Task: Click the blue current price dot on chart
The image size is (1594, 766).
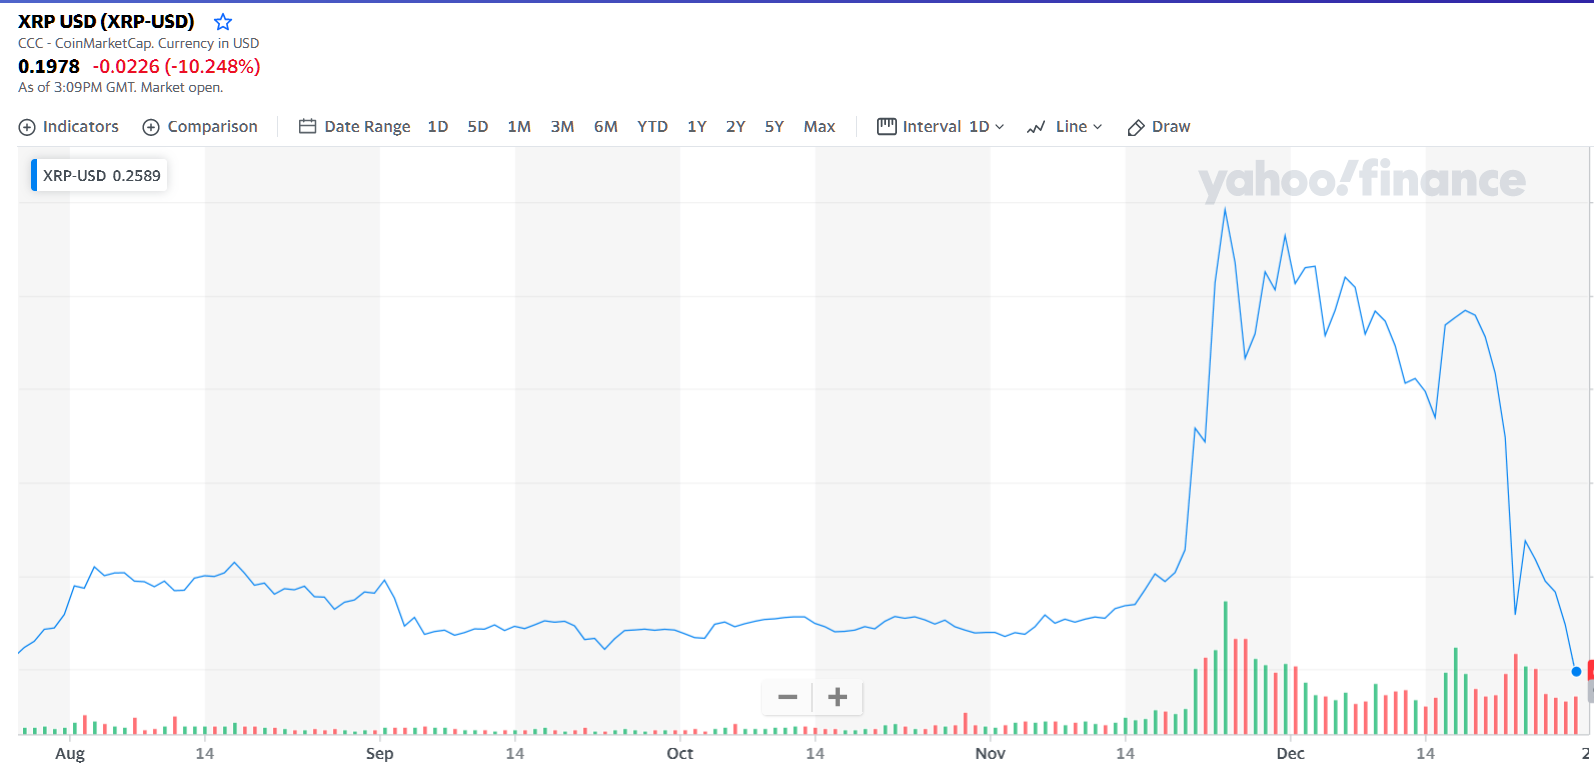Action: pyautogui.click(x=1576, y=671)
